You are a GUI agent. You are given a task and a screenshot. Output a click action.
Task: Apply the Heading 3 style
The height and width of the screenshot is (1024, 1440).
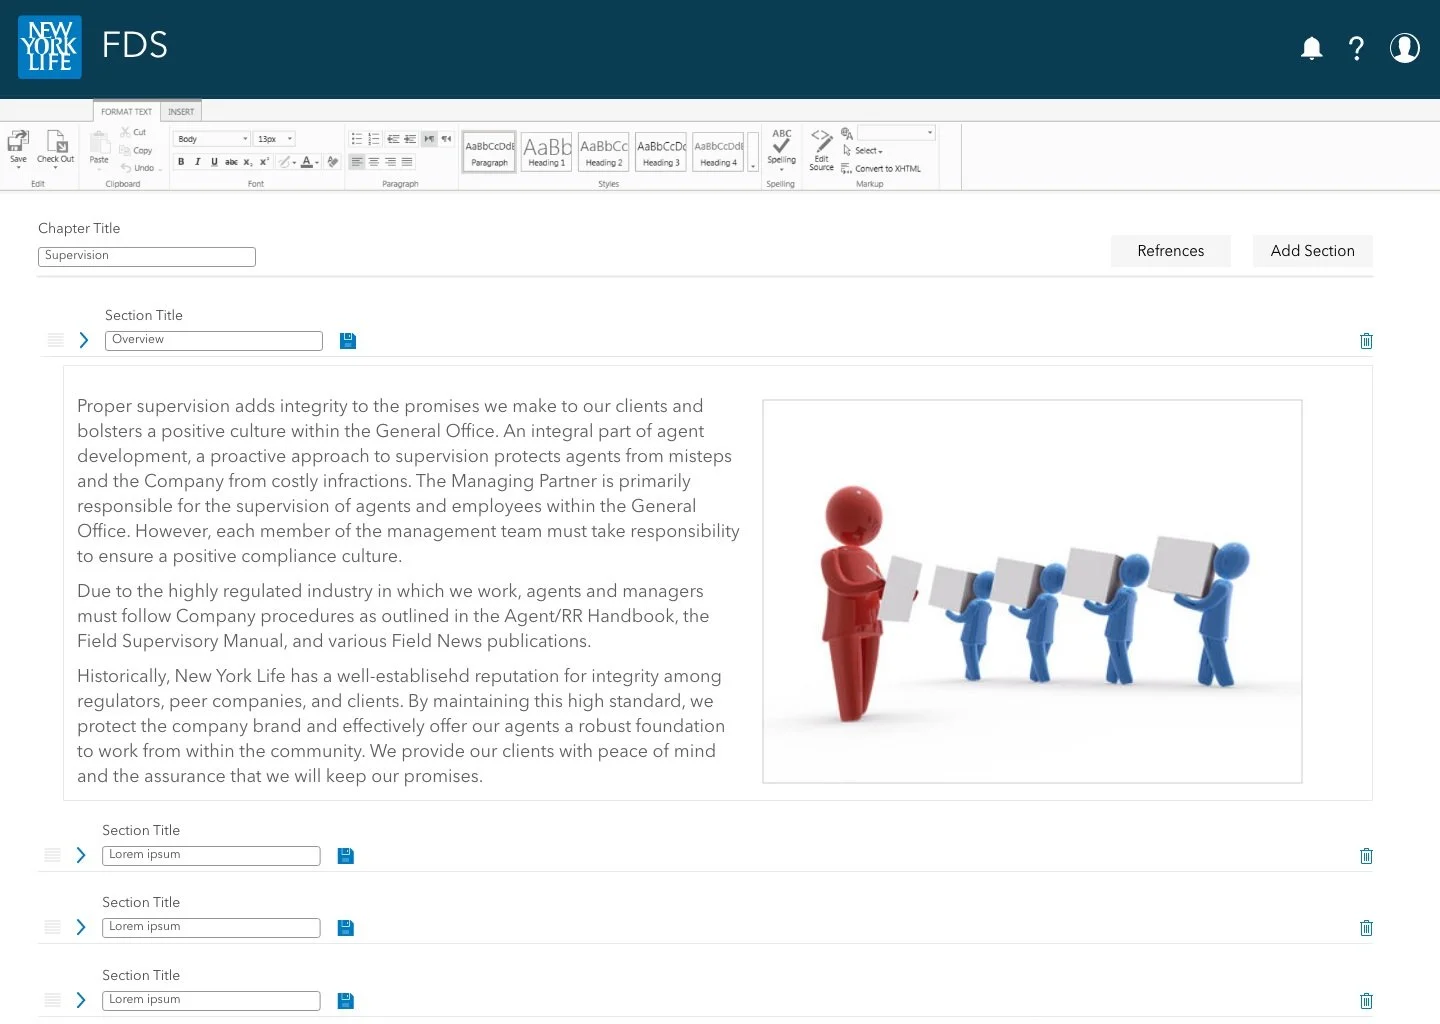(x=661, y=152)
